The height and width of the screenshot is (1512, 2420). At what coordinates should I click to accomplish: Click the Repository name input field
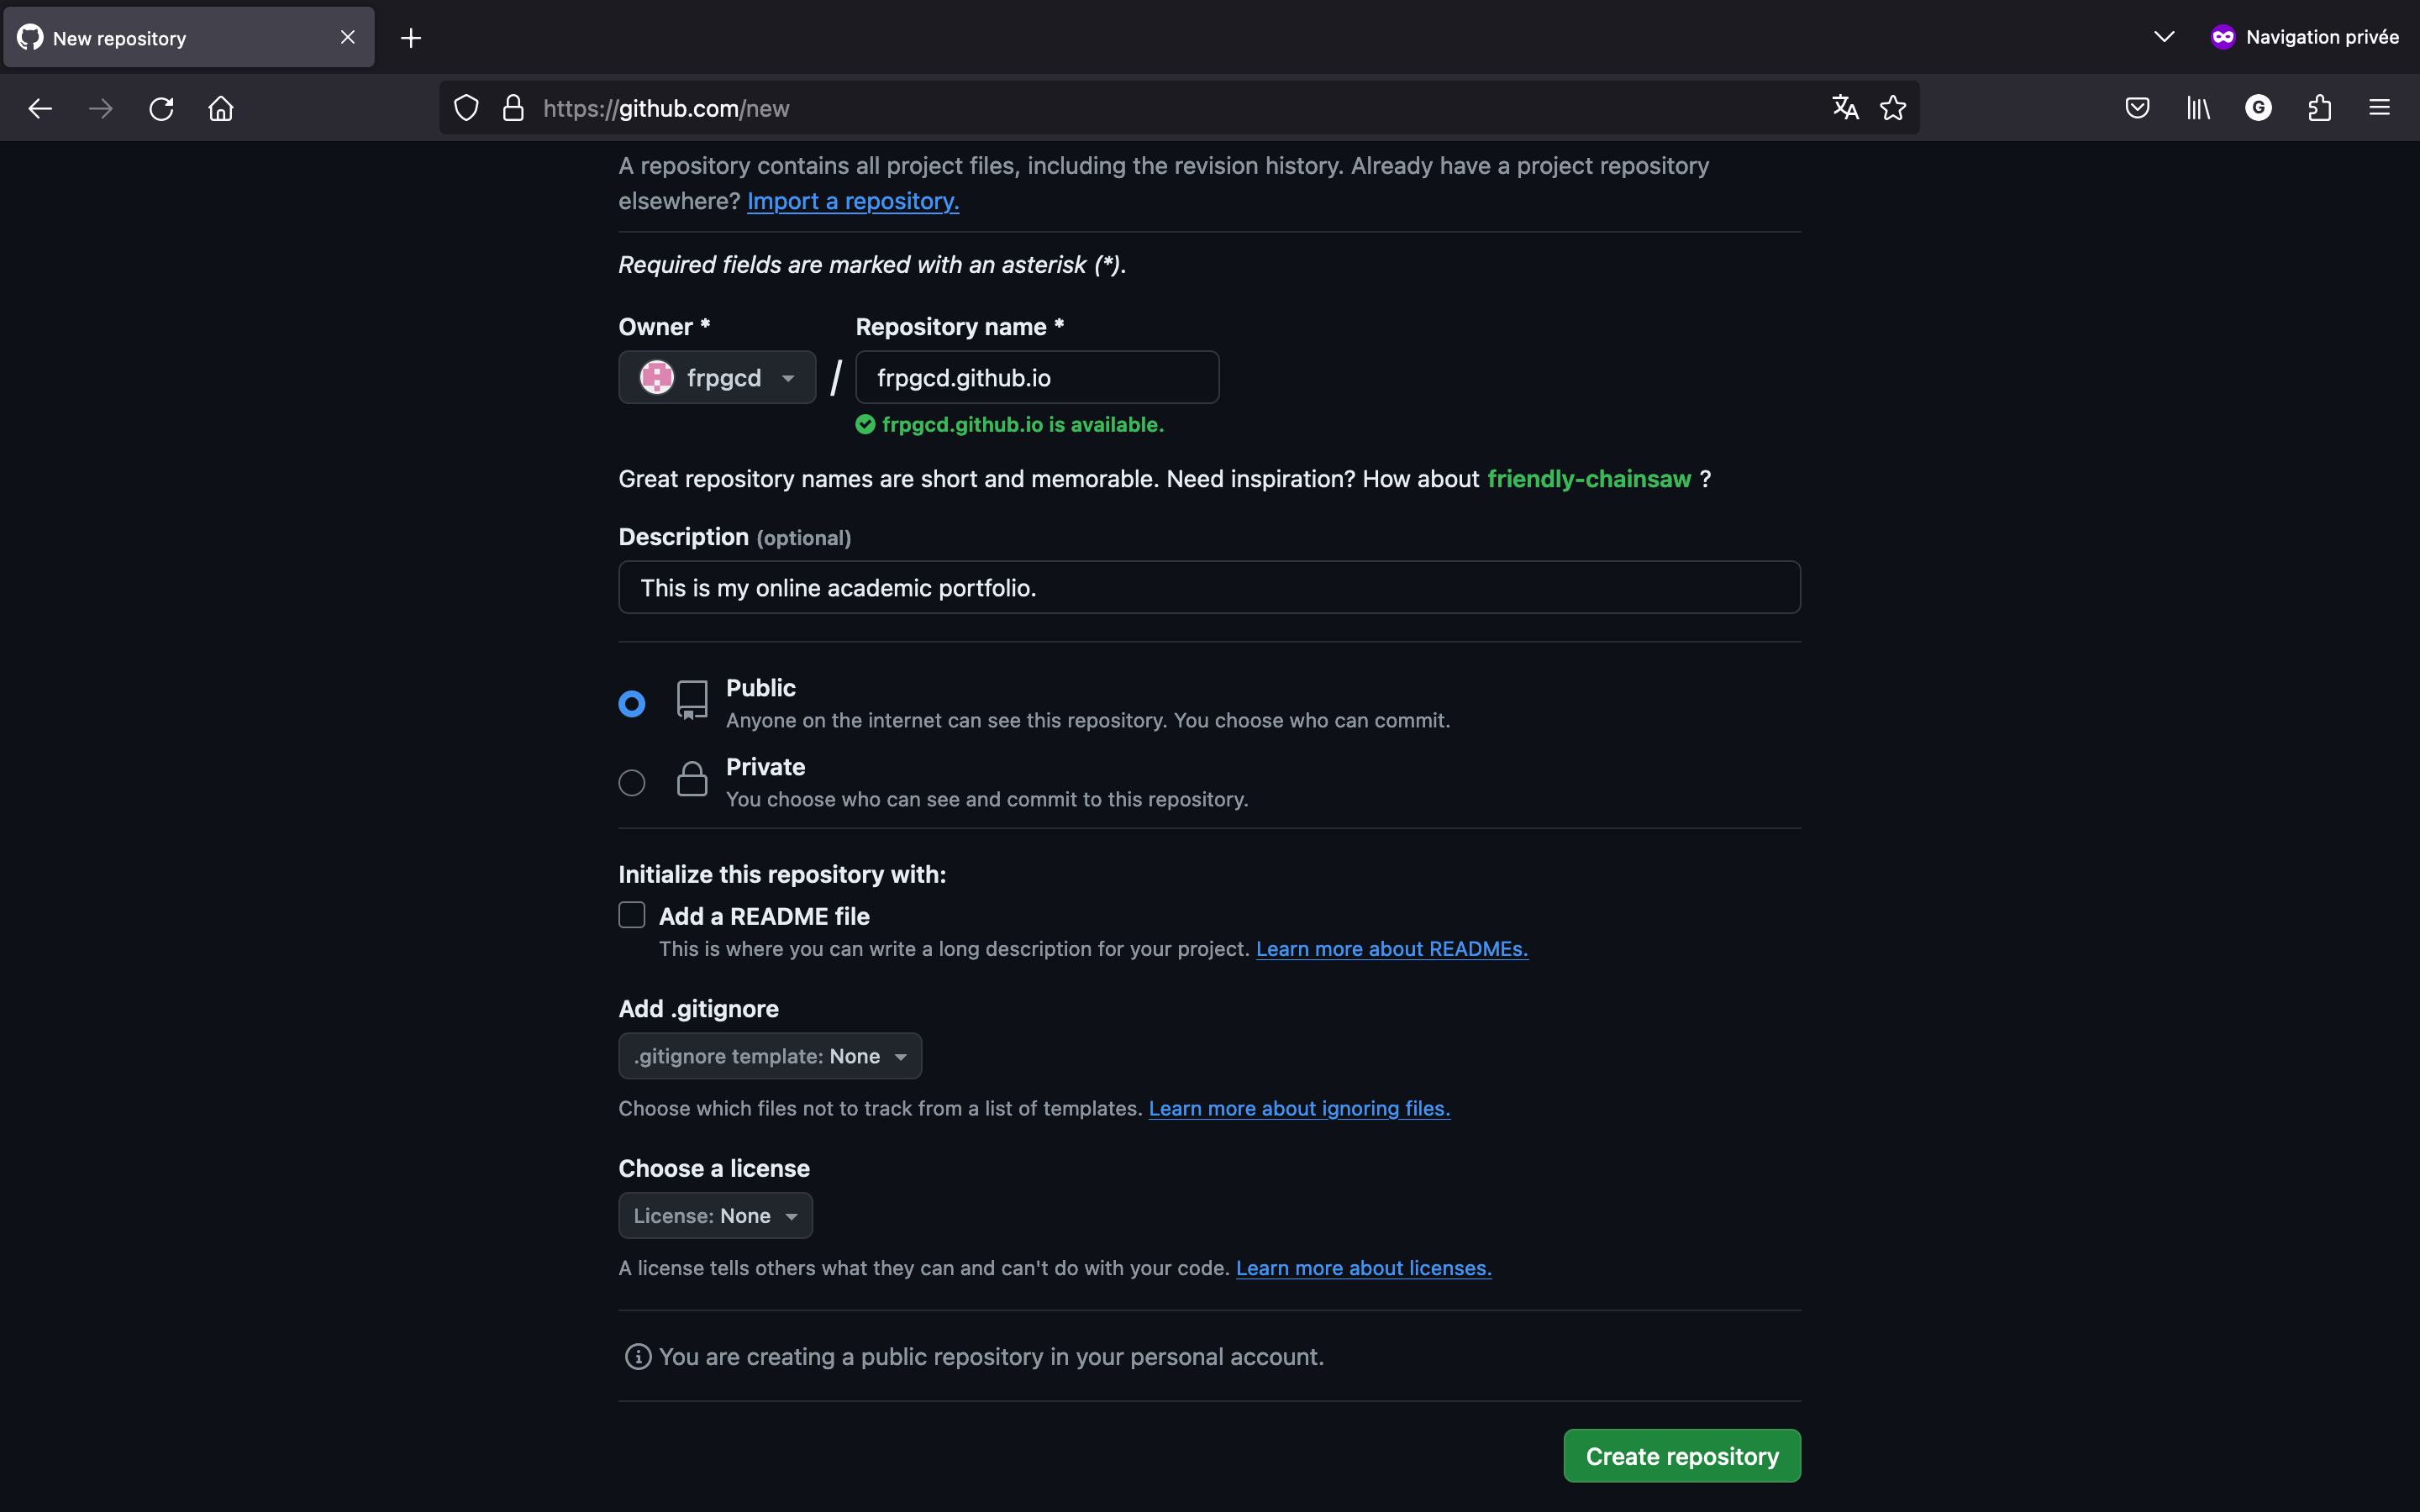[x=1037, y=378]
